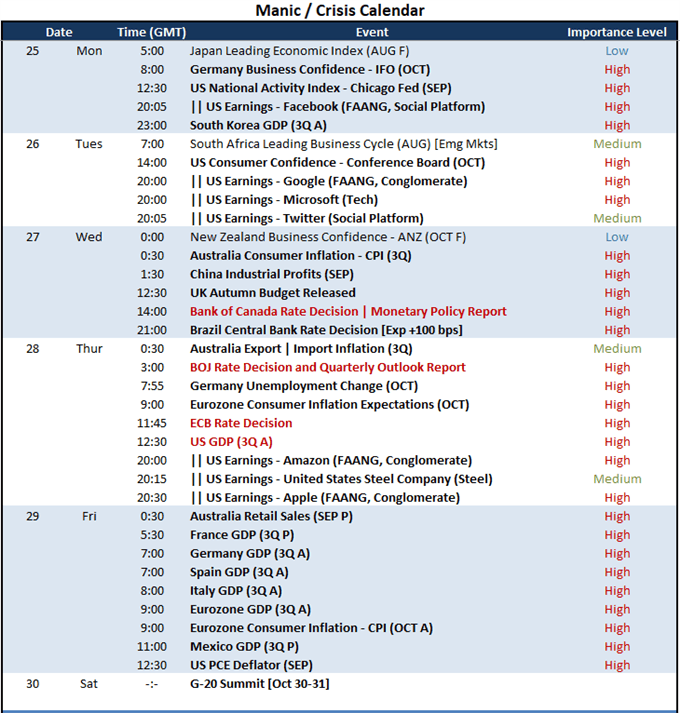Click the date cell '25'

pyautogui.click(x=32, y=51)
